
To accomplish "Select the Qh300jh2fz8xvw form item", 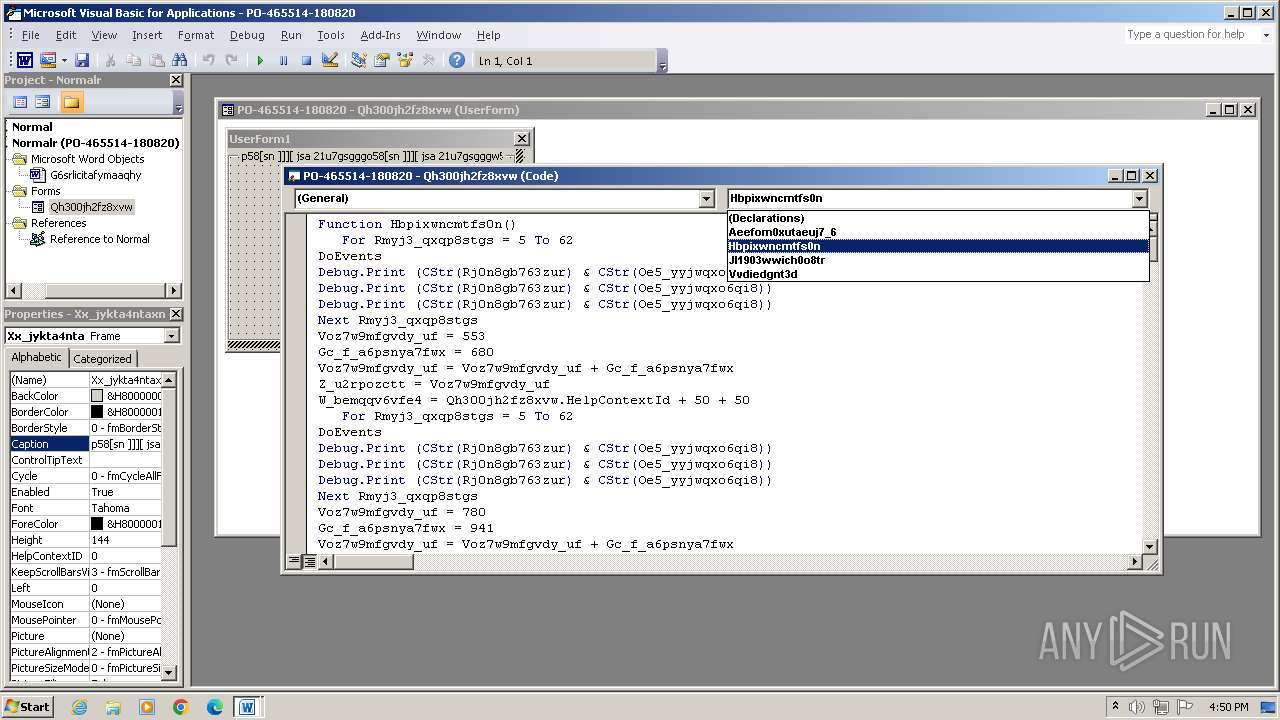I will [91, 207].
